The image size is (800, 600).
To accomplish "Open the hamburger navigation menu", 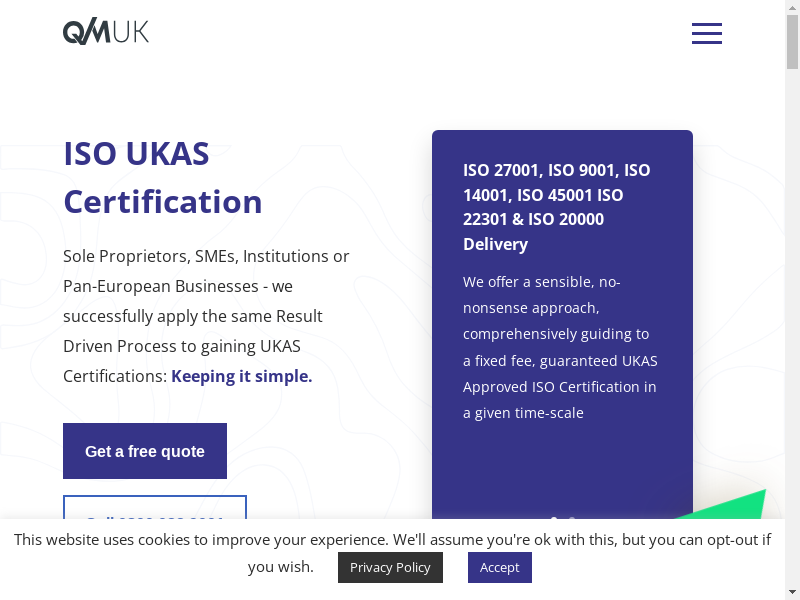I will (x=706, y=33).
